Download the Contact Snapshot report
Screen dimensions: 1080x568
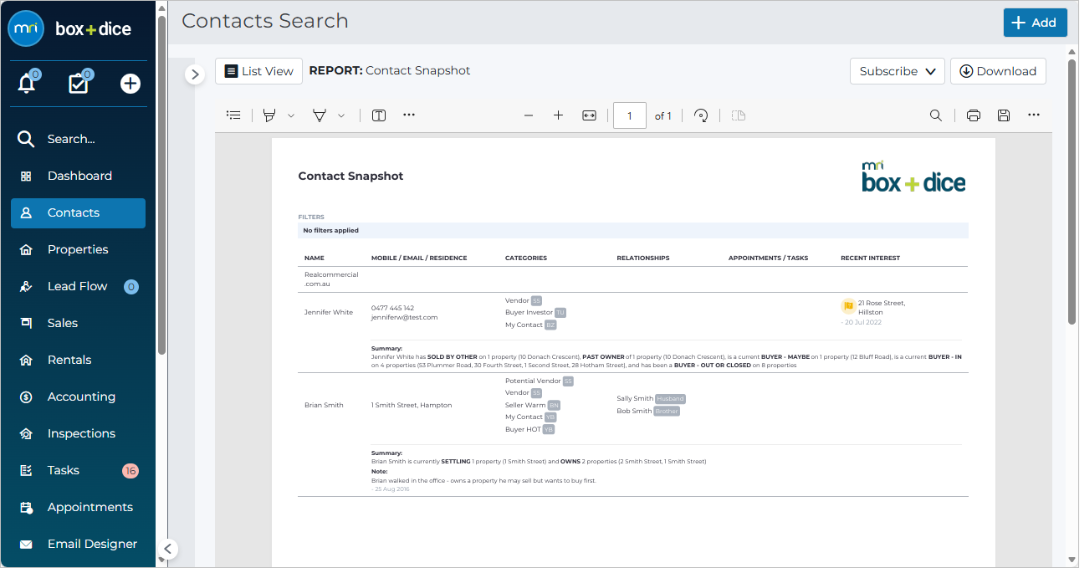[x=998, y=71]
